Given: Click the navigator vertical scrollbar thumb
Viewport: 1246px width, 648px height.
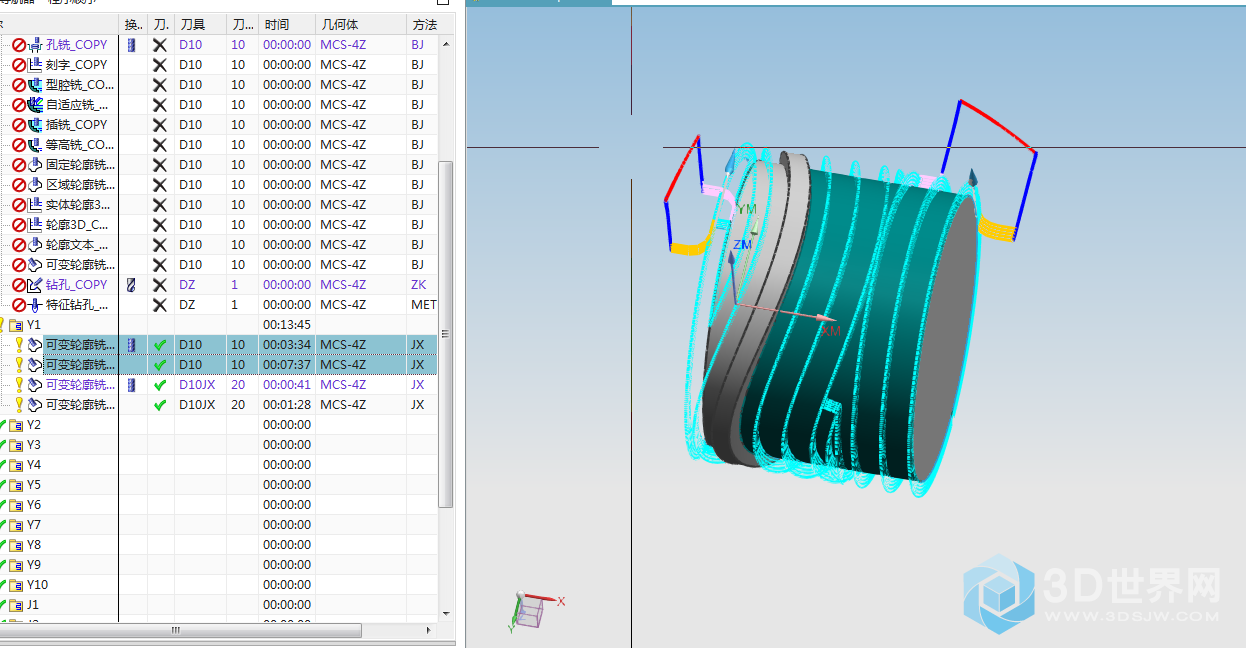Looking at the screenshot, I should point(446,335).
